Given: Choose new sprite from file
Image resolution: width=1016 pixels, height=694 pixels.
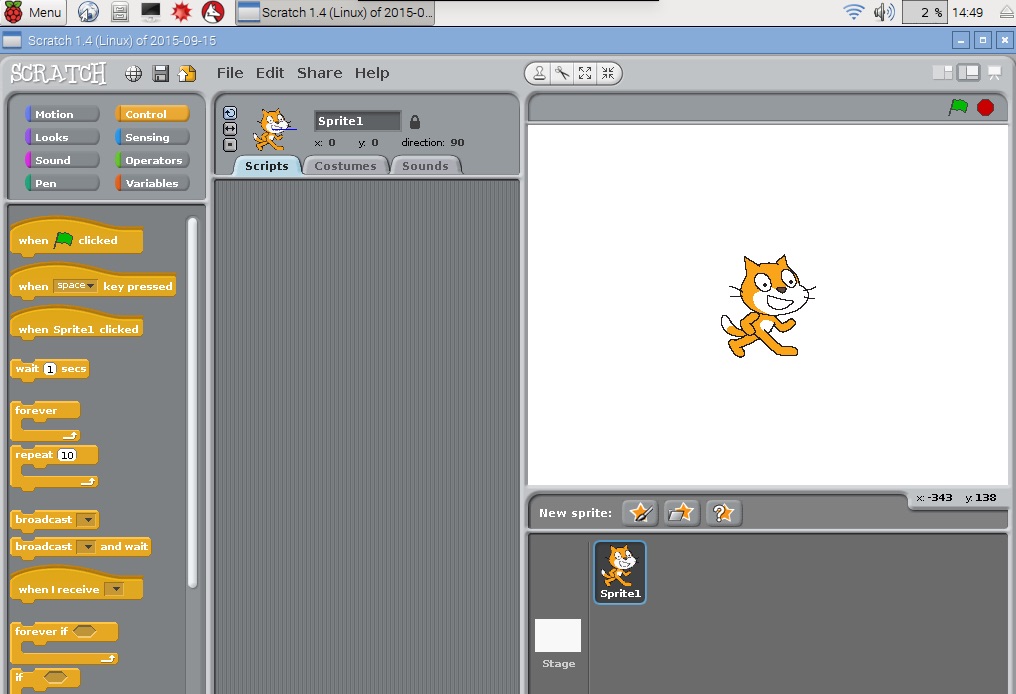Looking at the screenshot, I should coord(681,513).
